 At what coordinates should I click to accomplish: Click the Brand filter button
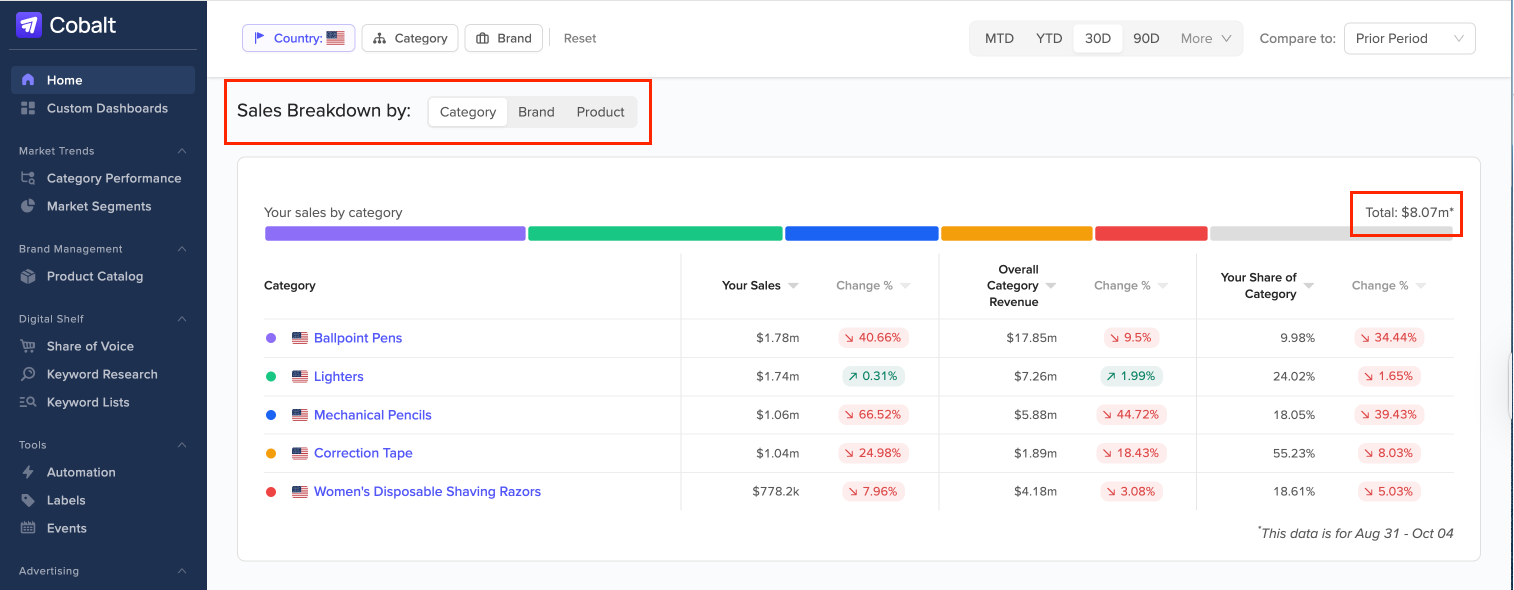pos(504,38)
